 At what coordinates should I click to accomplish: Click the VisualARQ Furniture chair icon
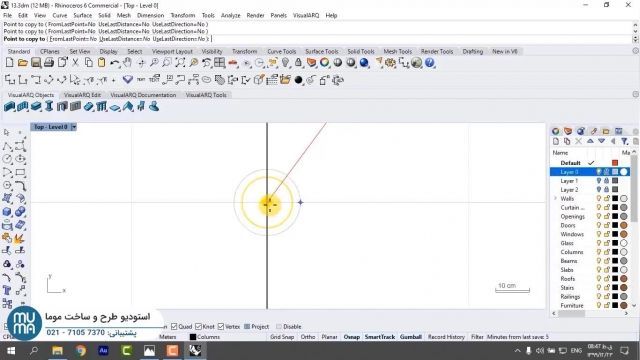[141, 107]
